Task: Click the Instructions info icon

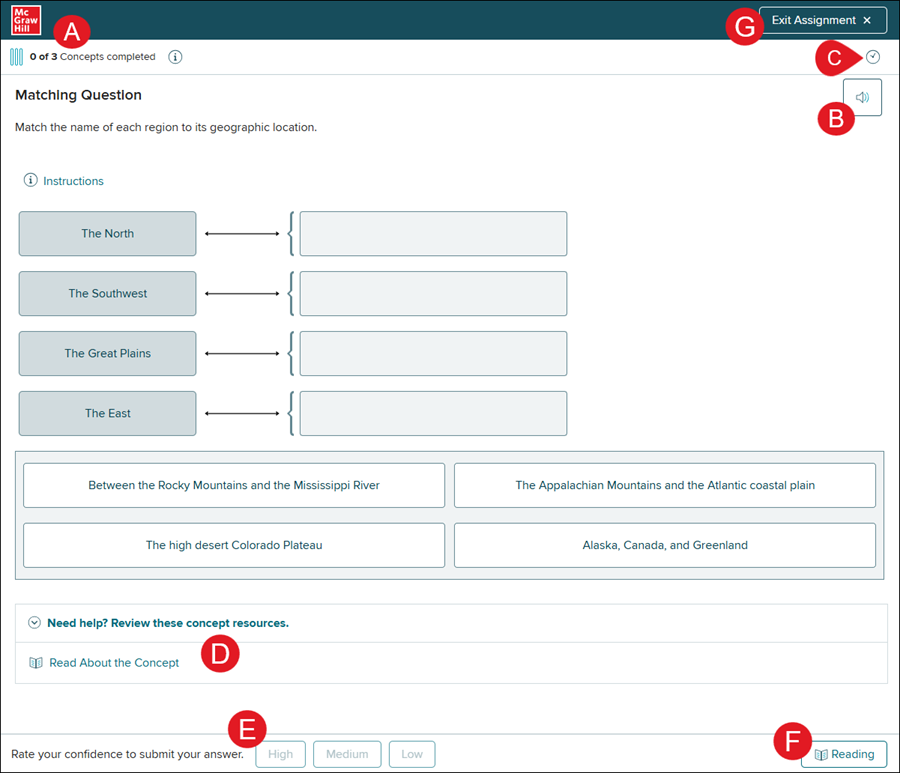Action: click(30, 181)
